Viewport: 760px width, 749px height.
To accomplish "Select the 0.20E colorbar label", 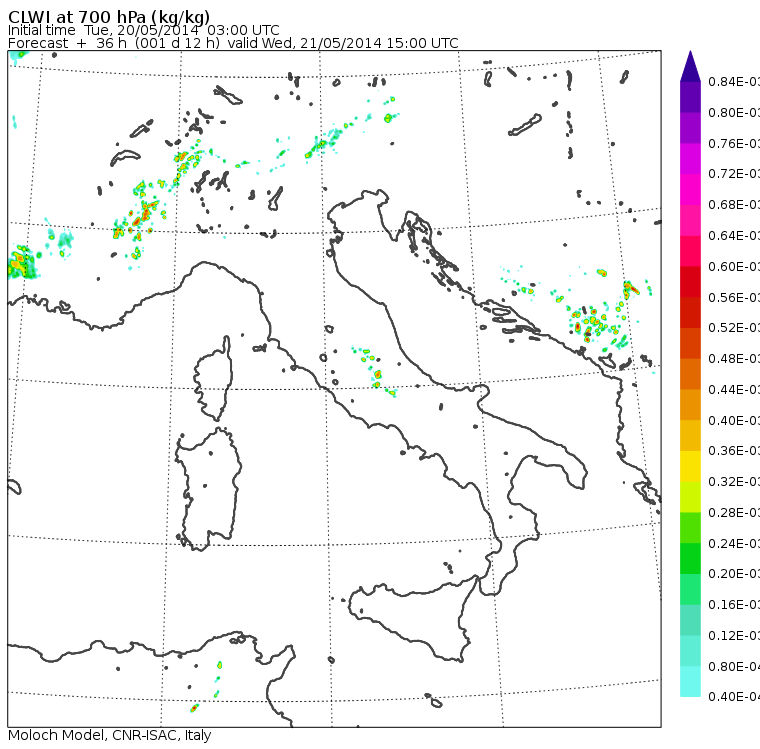I will (x=734, y=574).
